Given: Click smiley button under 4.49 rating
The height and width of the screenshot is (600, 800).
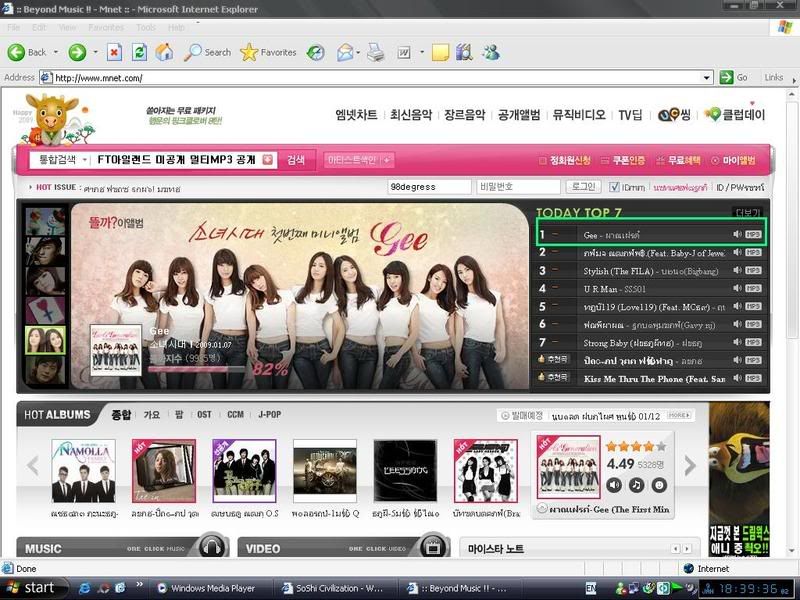Looking at the screenshot, I should (x=659, y=485).
